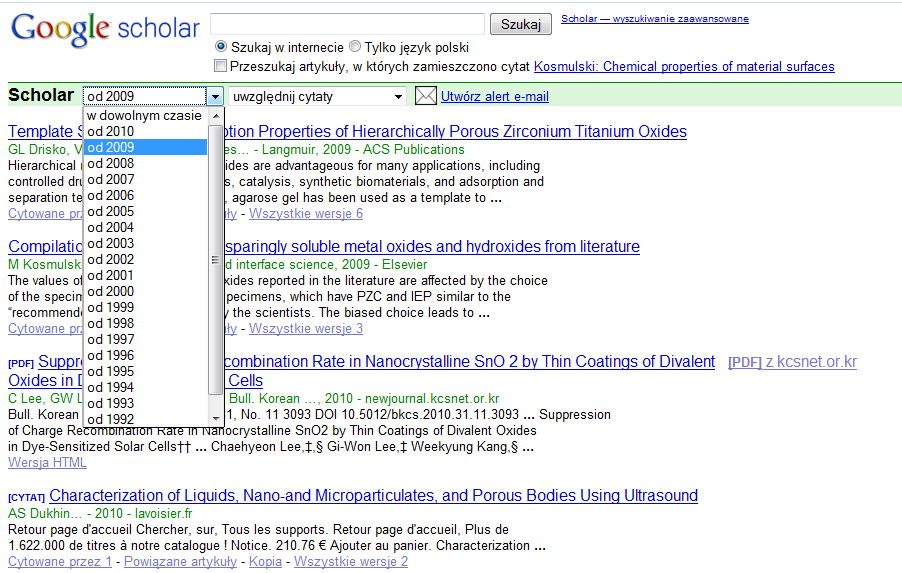902x573 pixels.
Task: Click the date list scrollbar up arrow
Action: point(216,116)
